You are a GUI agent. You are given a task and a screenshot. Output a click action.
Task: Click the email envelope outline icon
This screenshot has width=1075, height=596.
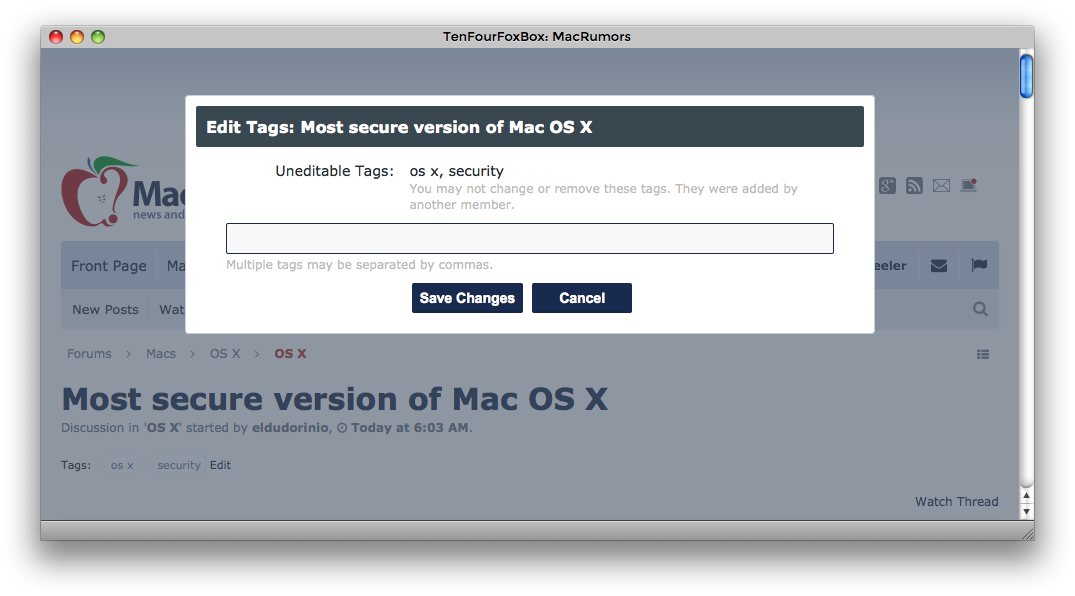point(941,186)
